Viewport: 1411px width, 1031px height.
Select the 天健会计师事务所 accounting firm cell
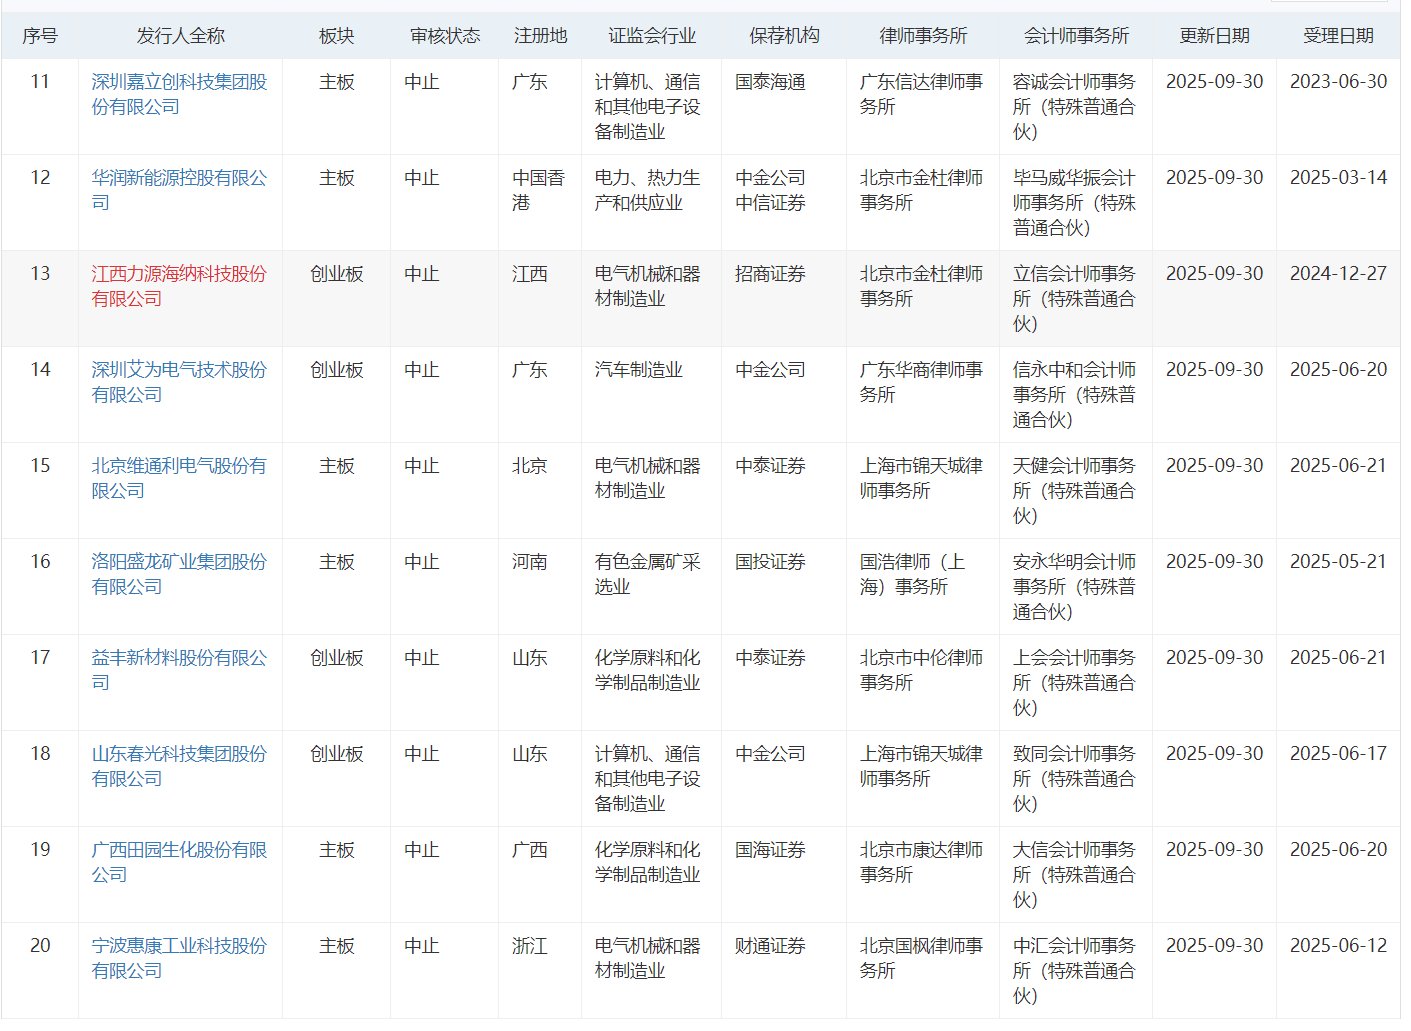coord(1075,491)
